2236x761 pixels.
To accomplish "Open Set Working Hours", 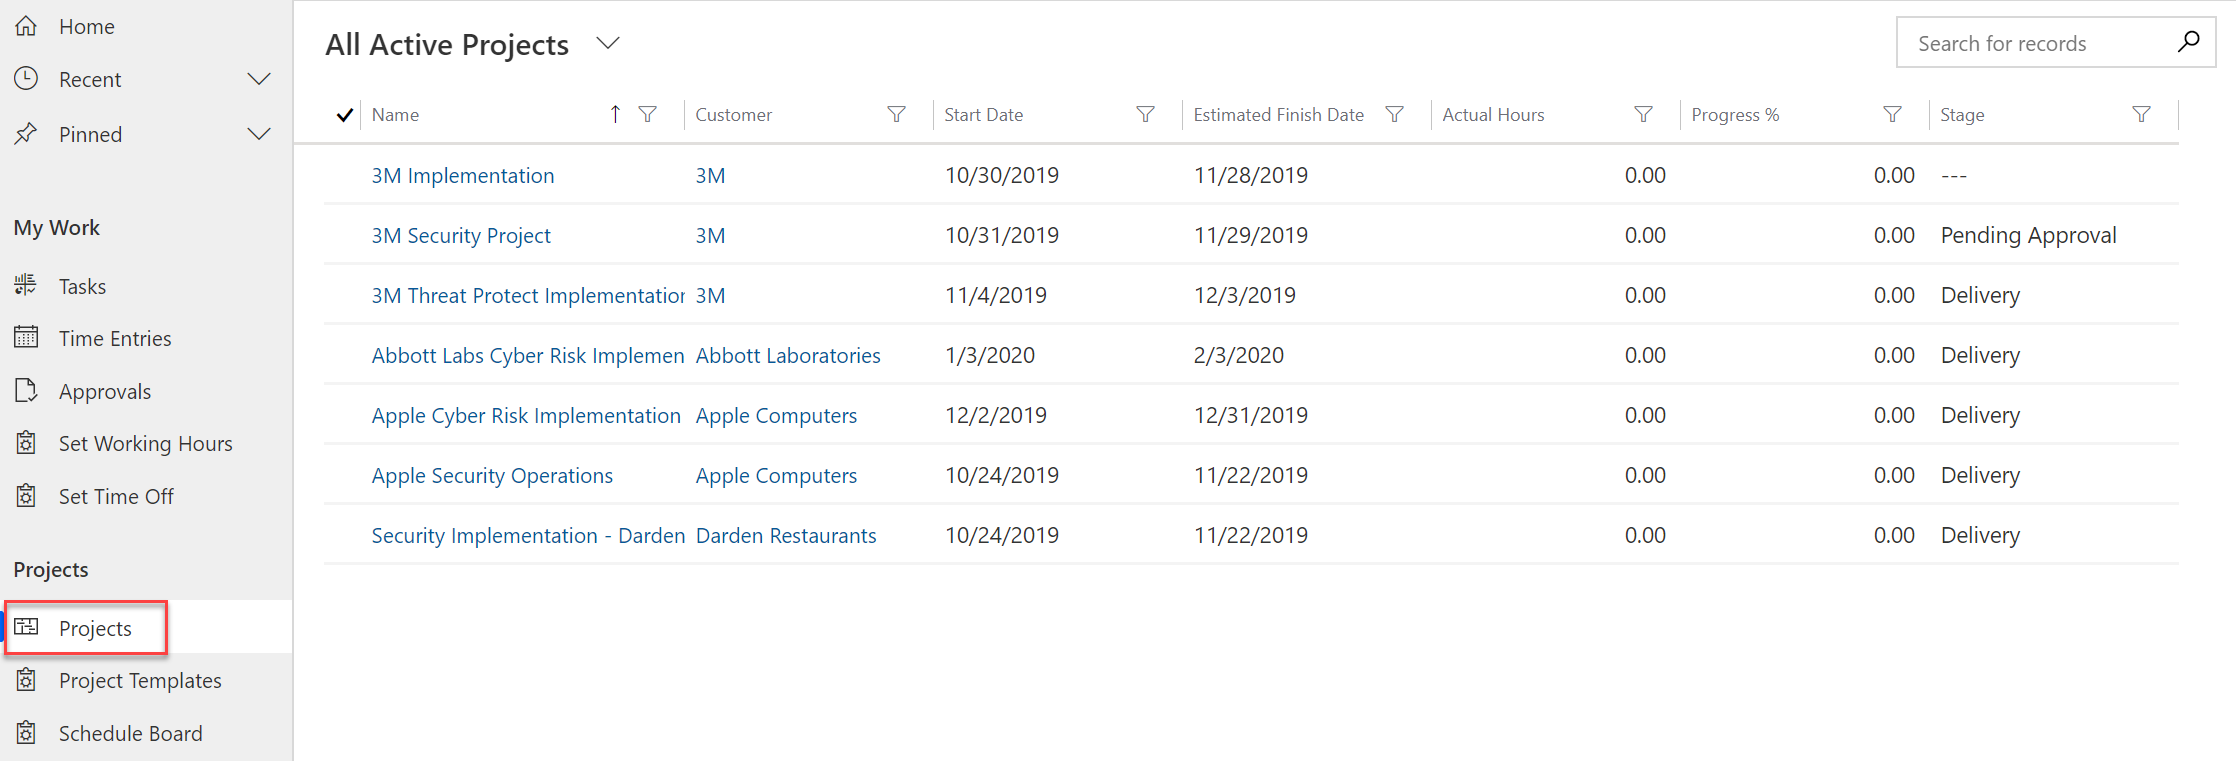I will 146,444.
